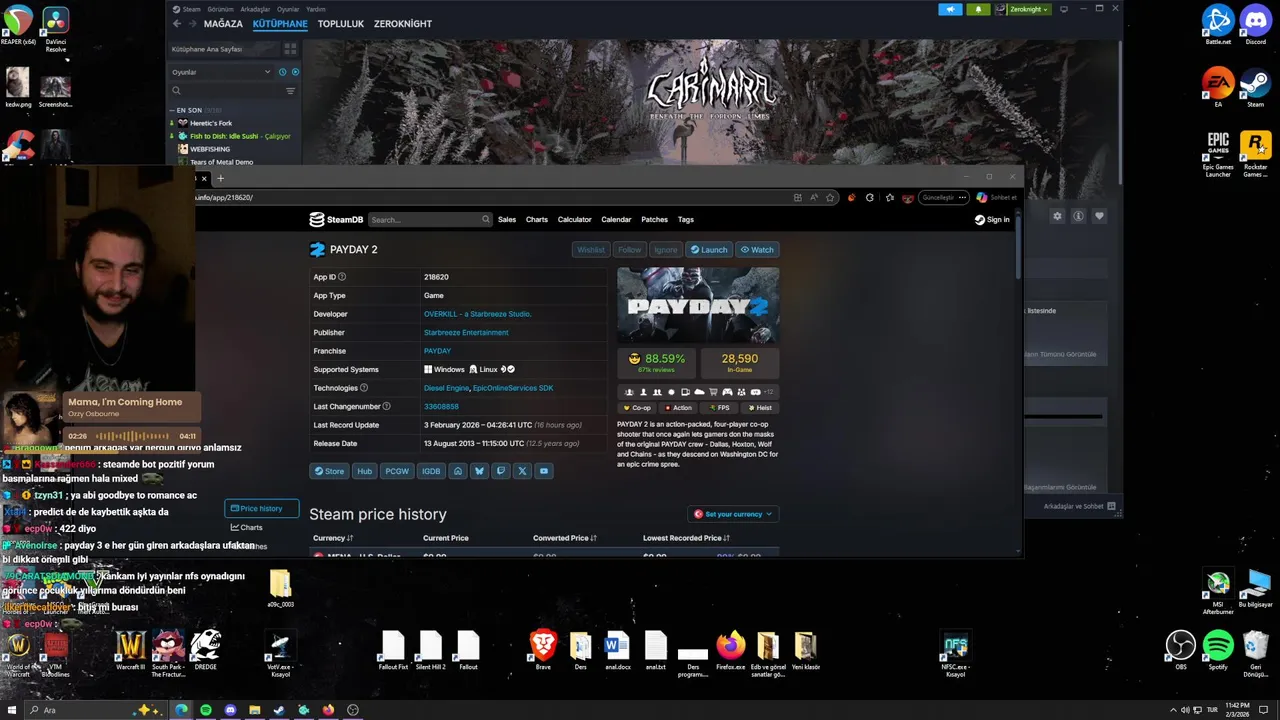Open the homepage link button on SteamDB
Image resolution: width=1280 pixels, height=720 pixels.
(x=458, y=471)
